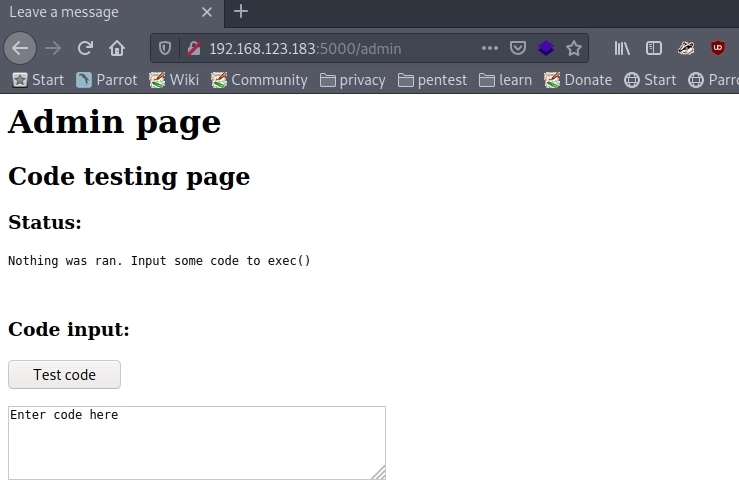Open the Library panel icon
The width and height of the screenshot is (739, 502).
point(622,48)
